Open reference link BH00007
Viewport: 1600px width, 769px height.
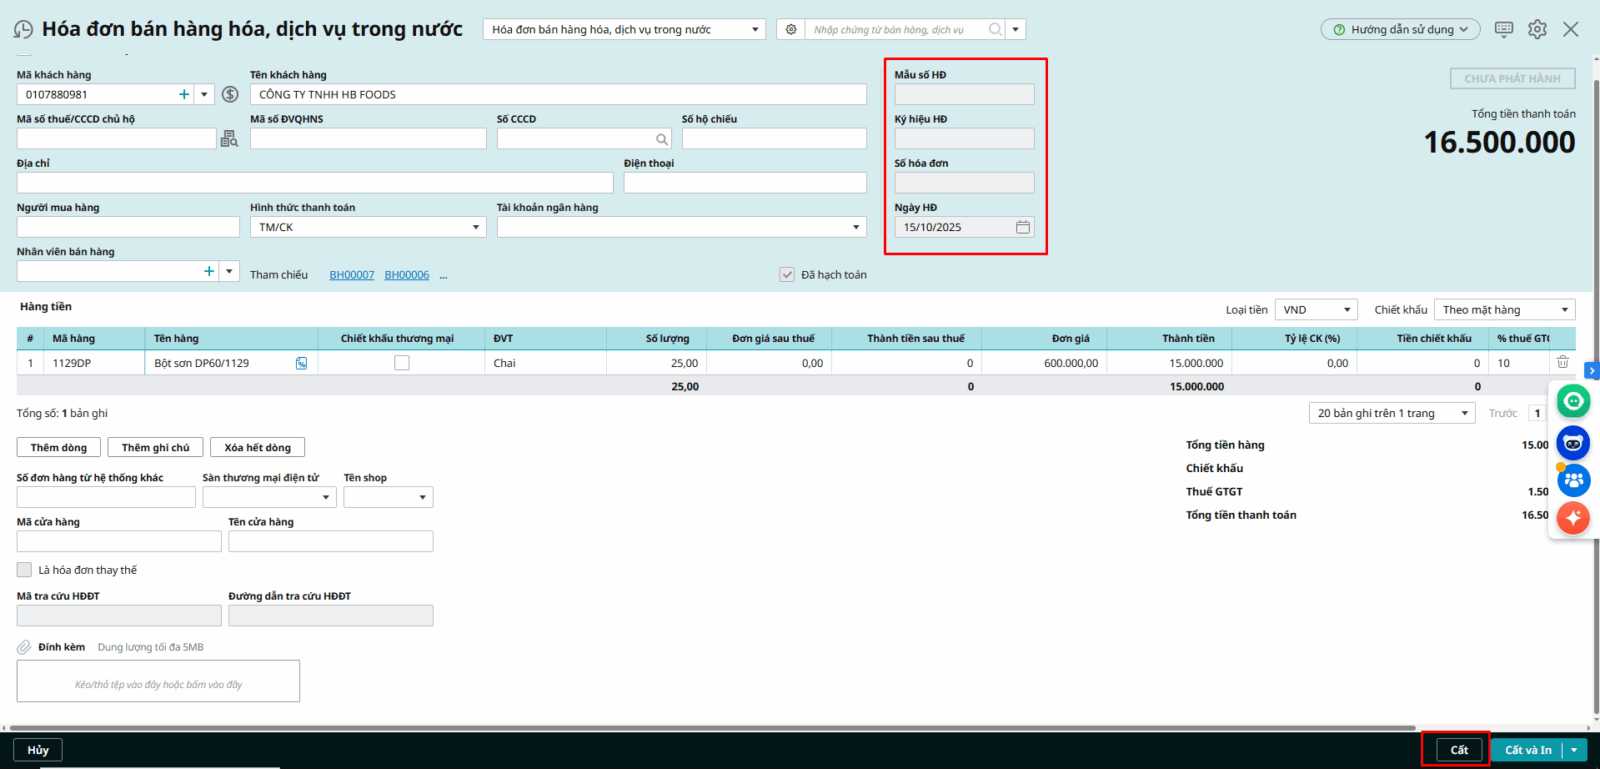pyautogui.click(x=352, y=275)
